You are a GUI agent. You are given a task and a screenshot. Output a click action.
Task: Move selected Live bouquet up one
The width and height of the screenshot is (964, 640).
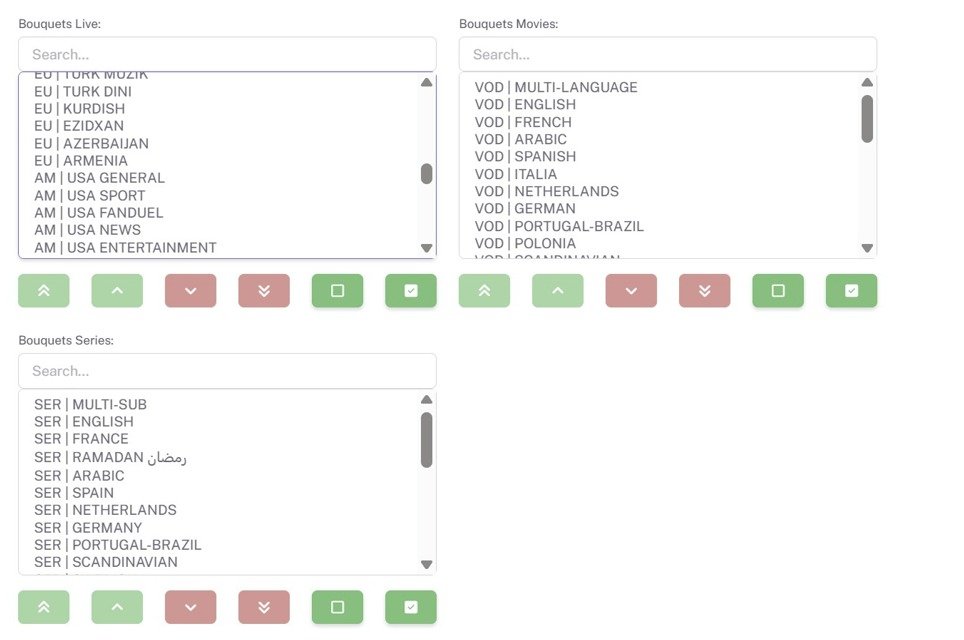tap(117, 291)
